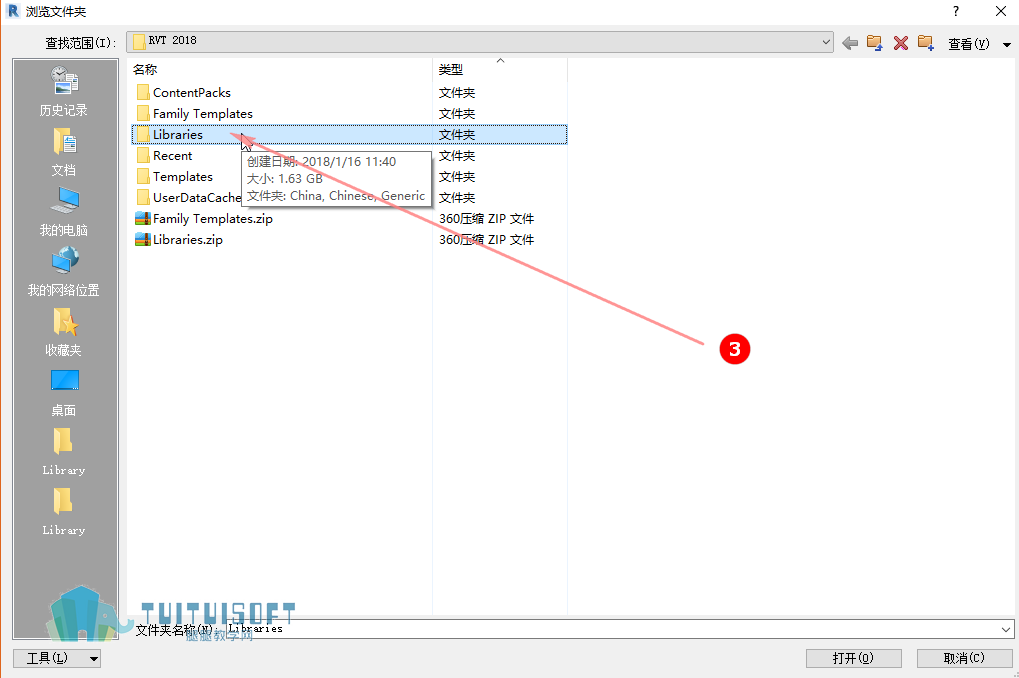The width and height of the screenshot is (1019, 678).
Task: Click the red X delete icon
Action: (x=901, y=44)
